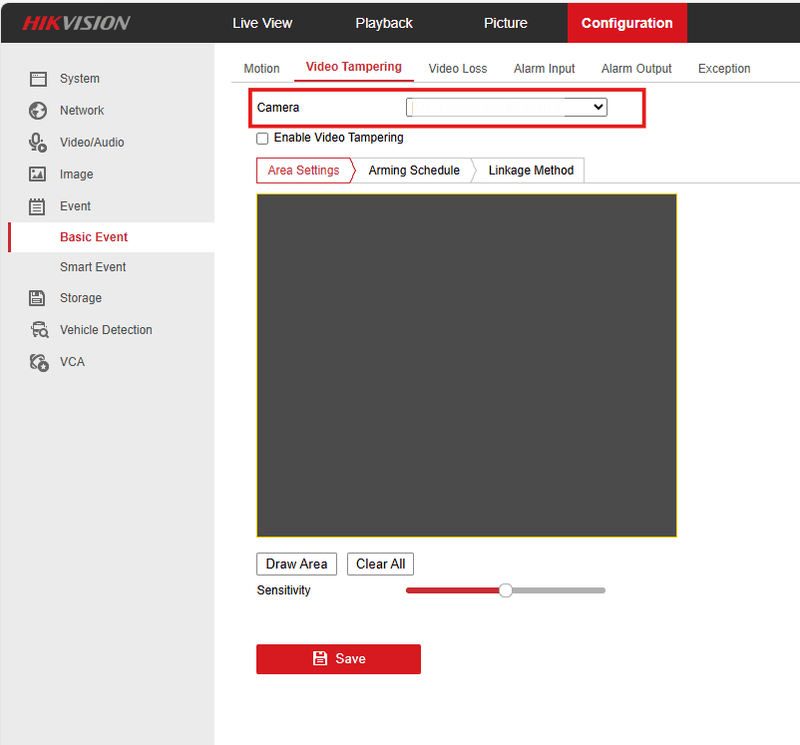This screenshot has width=800, height=745.
Task: Open Network settings via its sidebar icon
Action: [38, 110]
